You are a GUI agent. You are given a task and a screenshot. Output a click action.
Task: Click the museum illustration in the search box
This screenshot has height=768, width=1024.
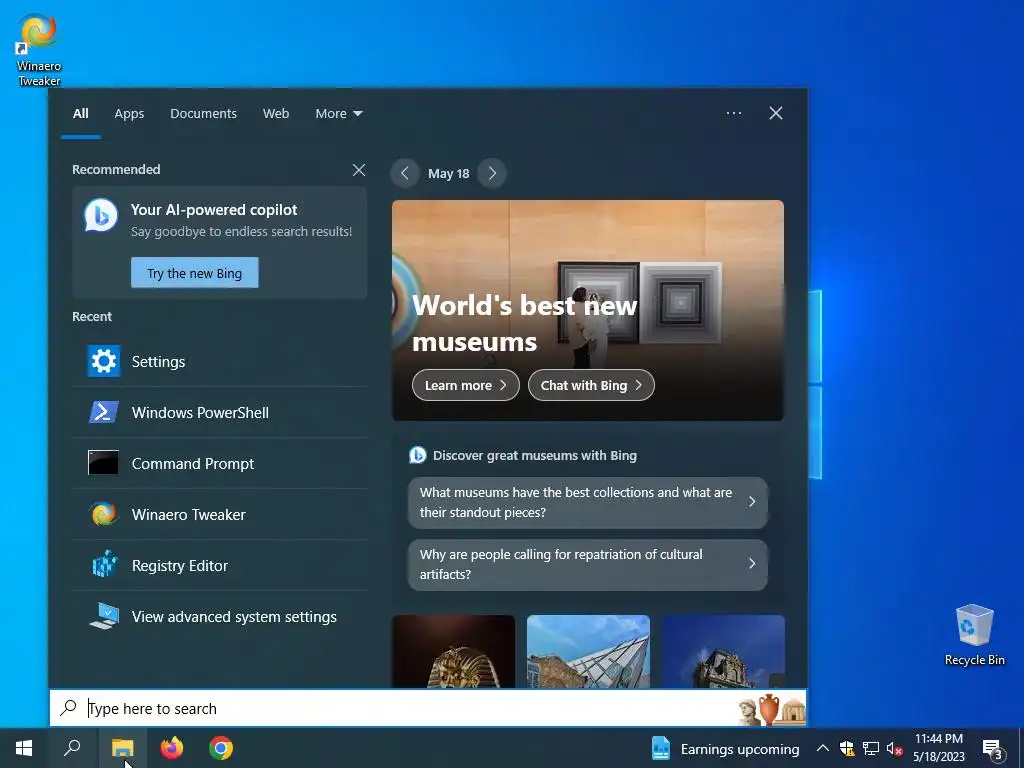[771, 709]
